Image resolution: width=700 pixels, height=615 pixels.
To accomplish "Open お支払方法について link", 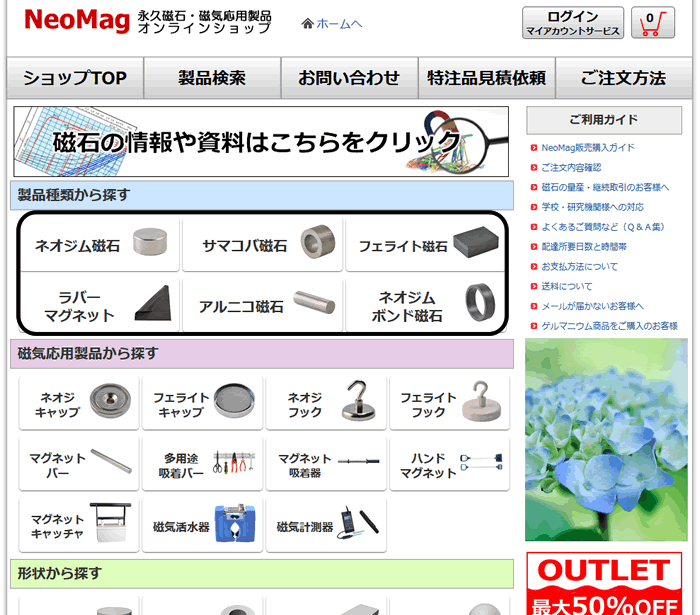I will (x=579, y=267).
